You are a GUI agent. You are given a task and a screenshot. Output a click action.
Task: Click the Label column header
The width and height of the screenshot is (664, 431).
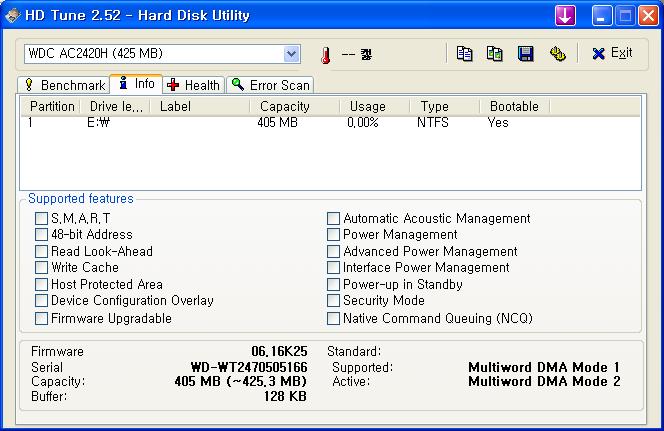[199, 106]
